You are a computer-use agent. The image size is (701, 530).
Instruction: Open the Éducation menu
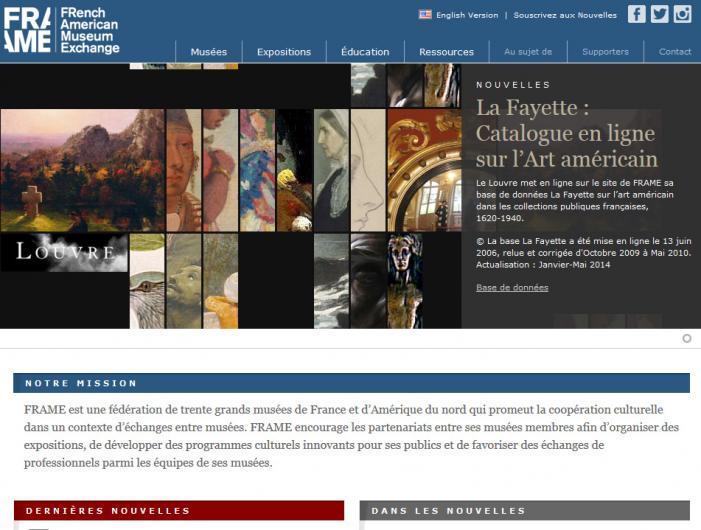click(365, 52)
